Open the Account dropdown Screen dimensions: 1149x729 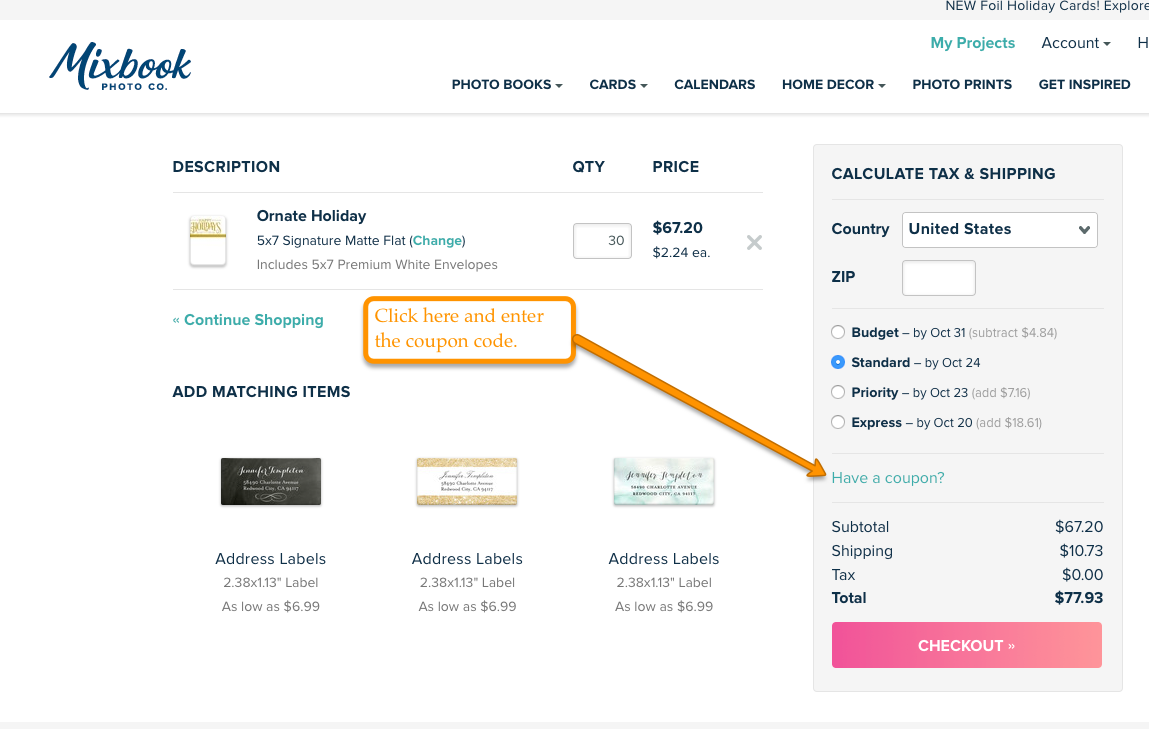tap(1076, 43)
